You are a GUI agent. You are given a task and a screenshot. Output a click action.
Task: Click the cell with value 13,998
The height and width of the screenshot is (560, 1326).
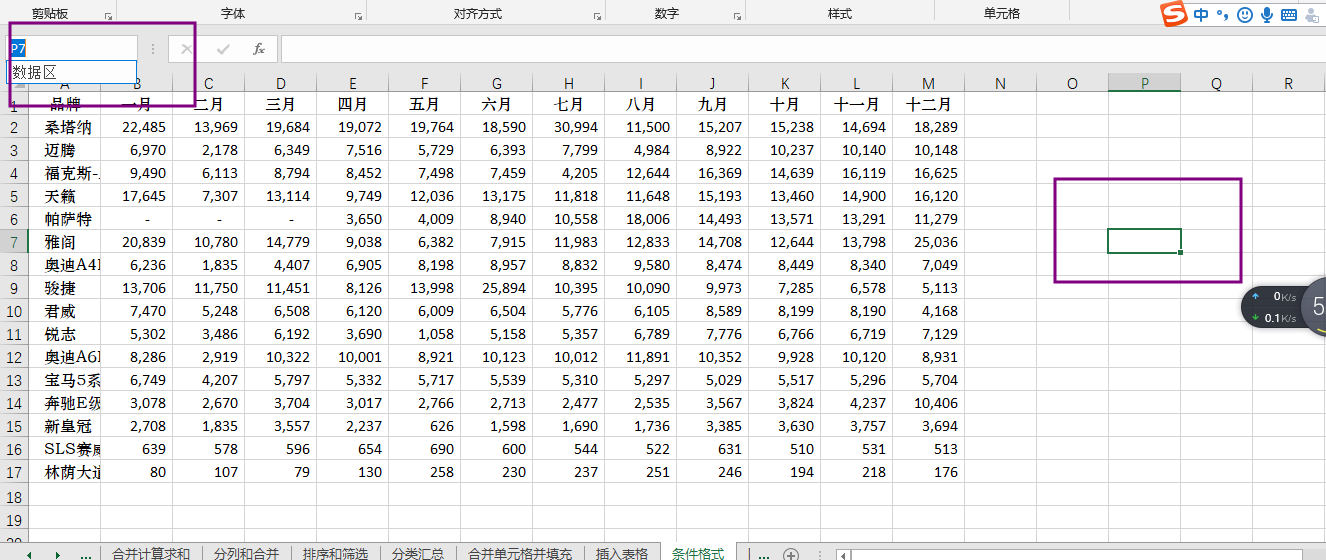[x=425, y=288]
